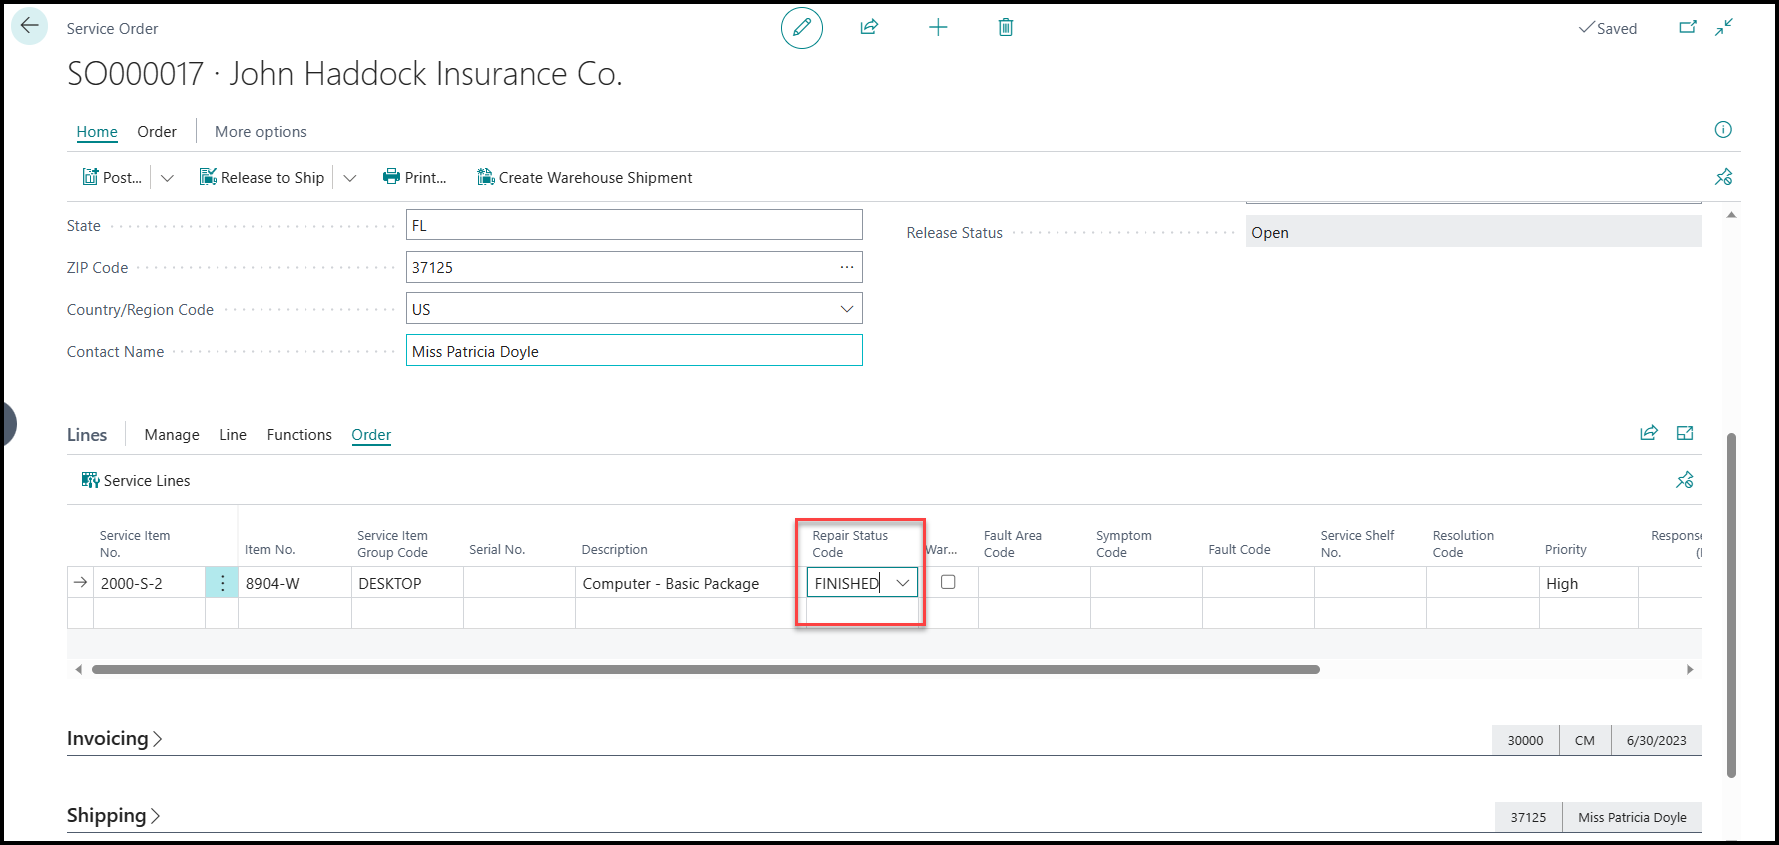Click the Print button

click(x=415, y=178)
